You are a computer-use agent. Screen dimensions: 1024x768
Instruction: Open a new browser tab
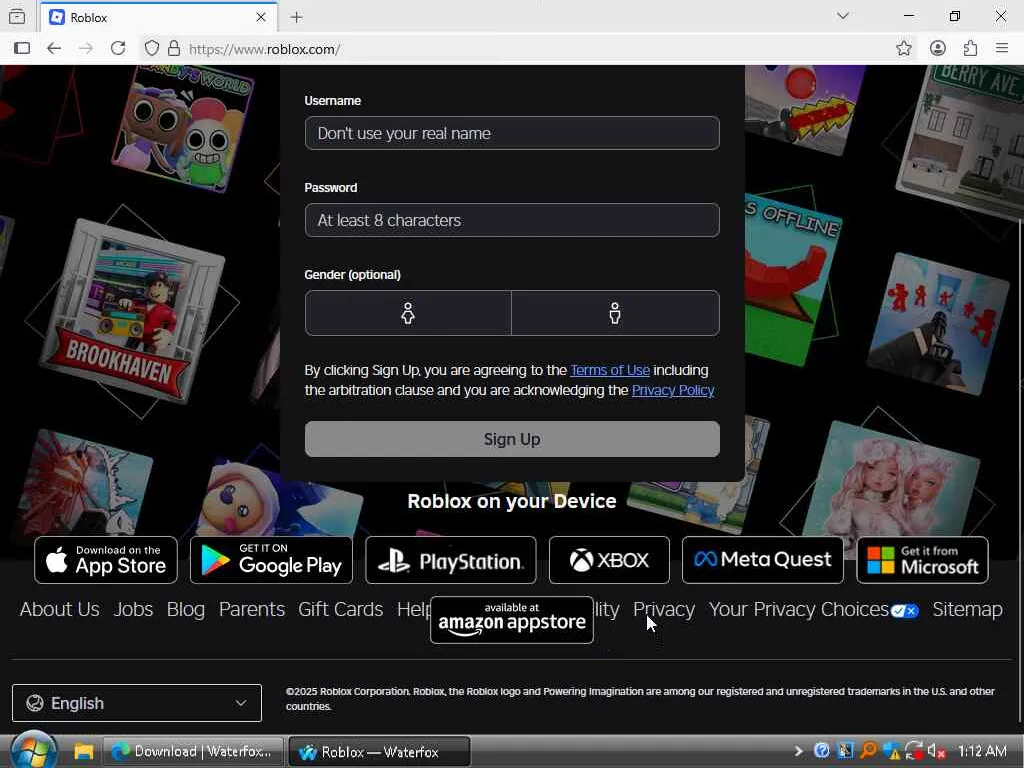click(x=296, y=18)
